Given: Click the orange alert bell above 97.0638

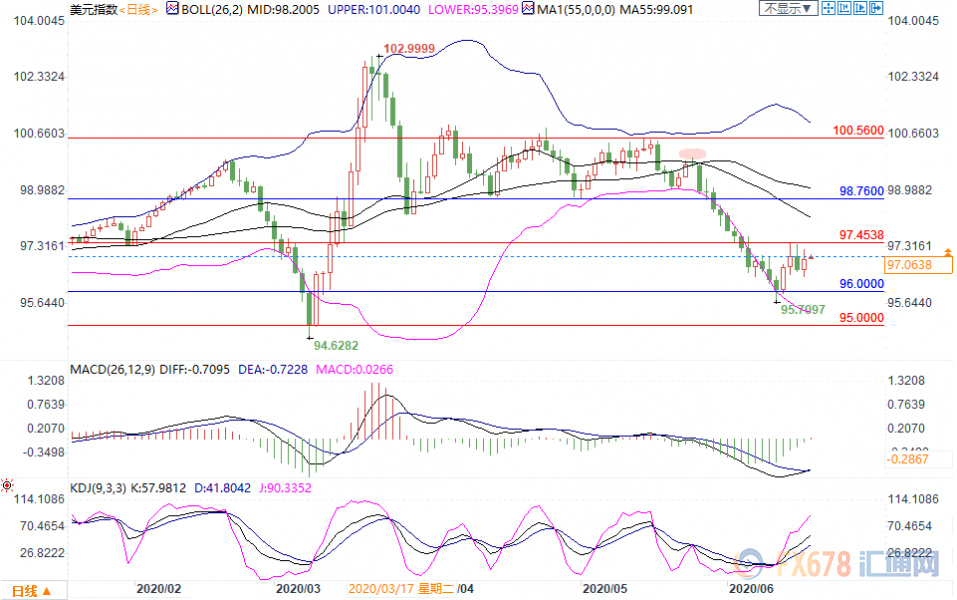Looking at the screenshot, I should (x=947, y=251).
